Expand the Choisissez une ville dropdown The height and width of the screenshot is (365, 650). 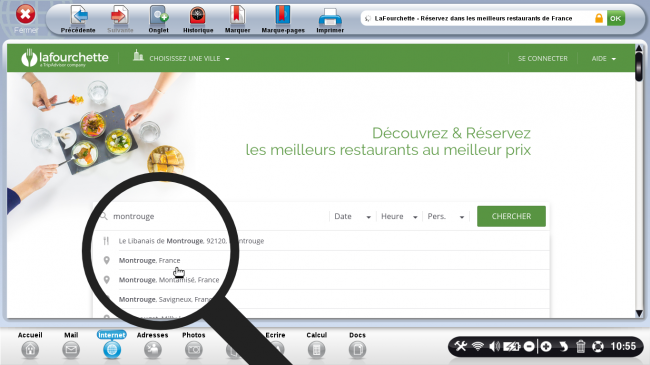(182, 58)
